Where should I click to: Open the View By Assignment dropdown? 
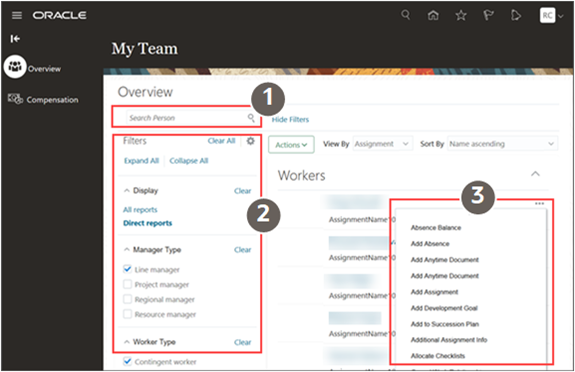coord(382,144)
